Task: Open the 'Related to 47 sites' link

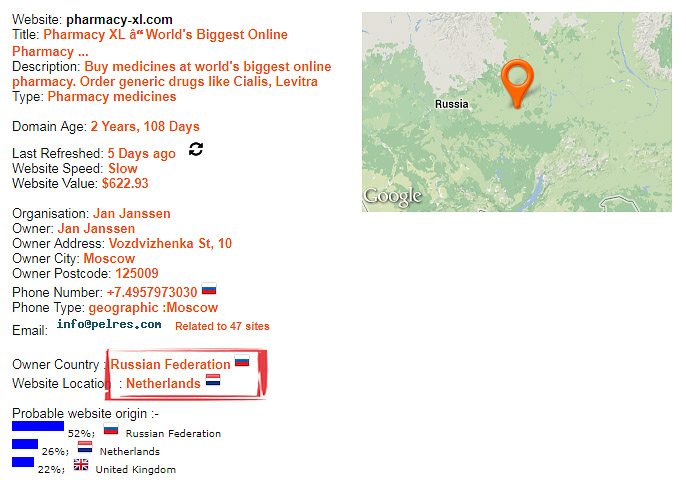Action: point(222,326)
